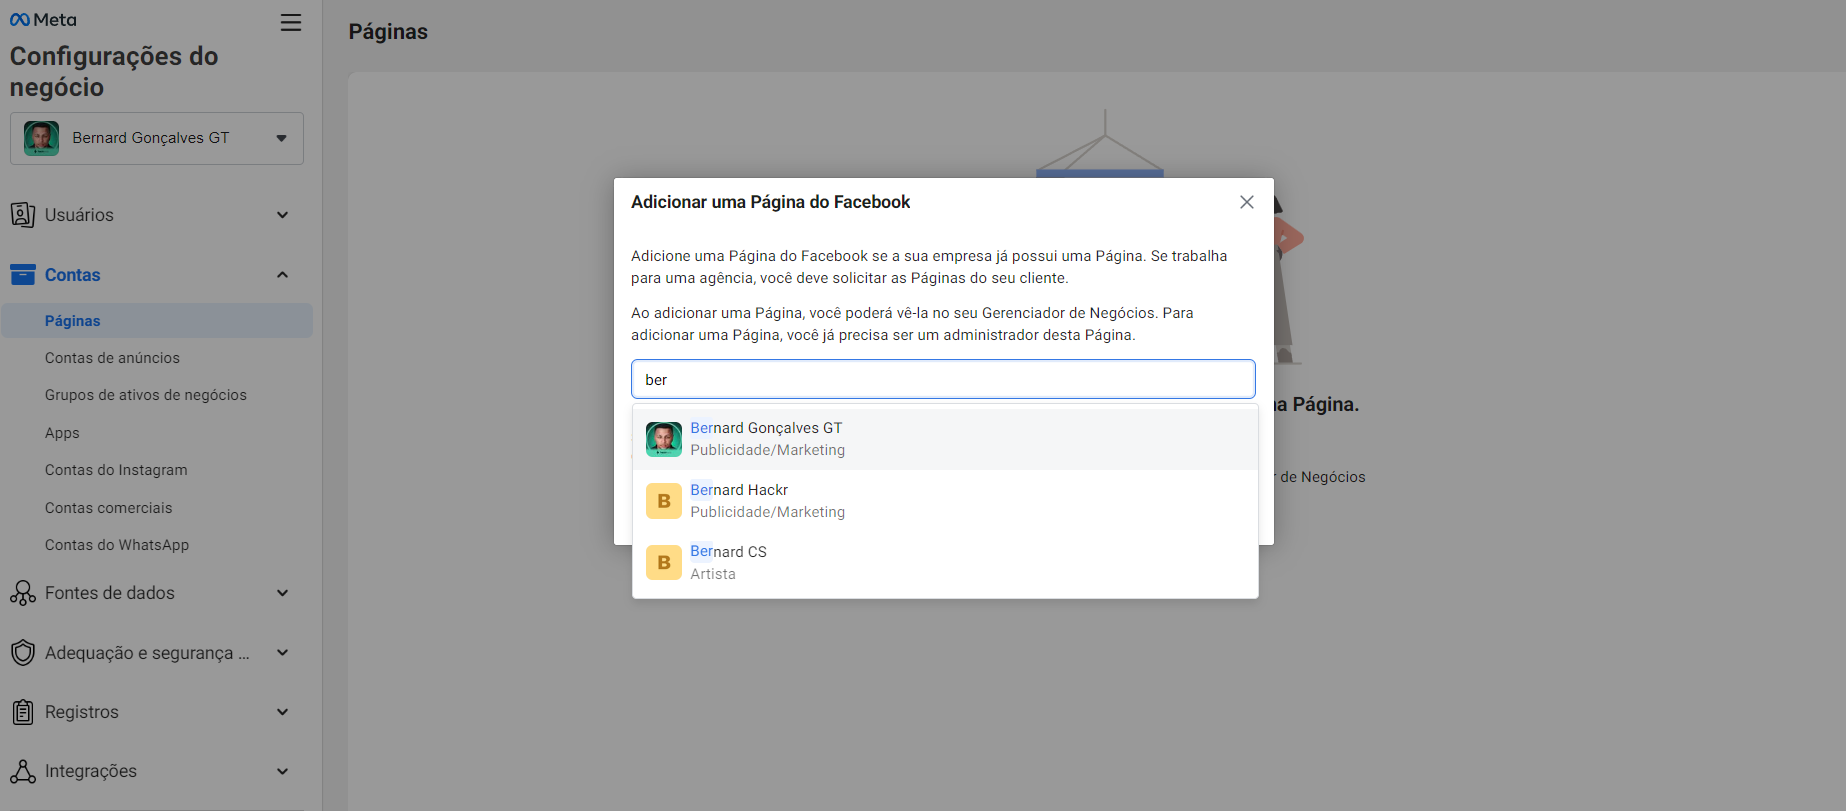Open the business account dropdown arrow
The width and height of the screenshot is (1846, 811).
(x=282, y=138)
